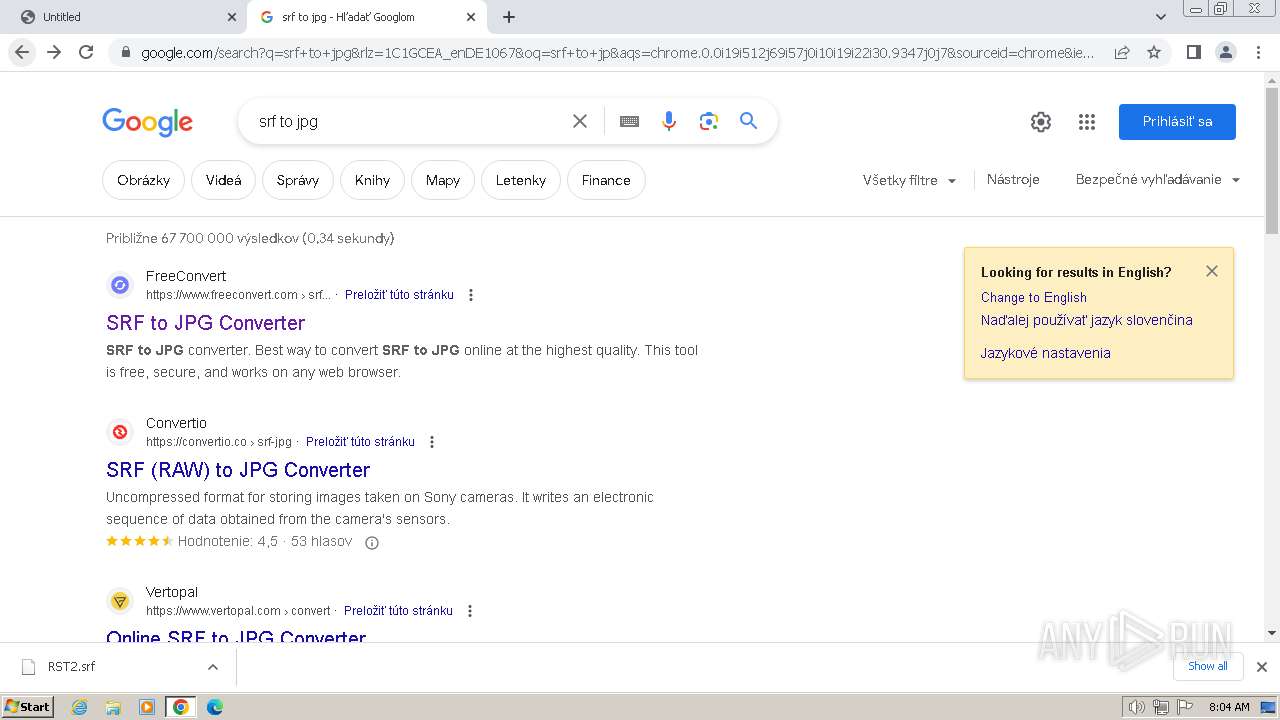Image resolution: width=1280 pixels, height=720 pixels.
Task: Start voice search with microphone
Action: pos(669,121)
